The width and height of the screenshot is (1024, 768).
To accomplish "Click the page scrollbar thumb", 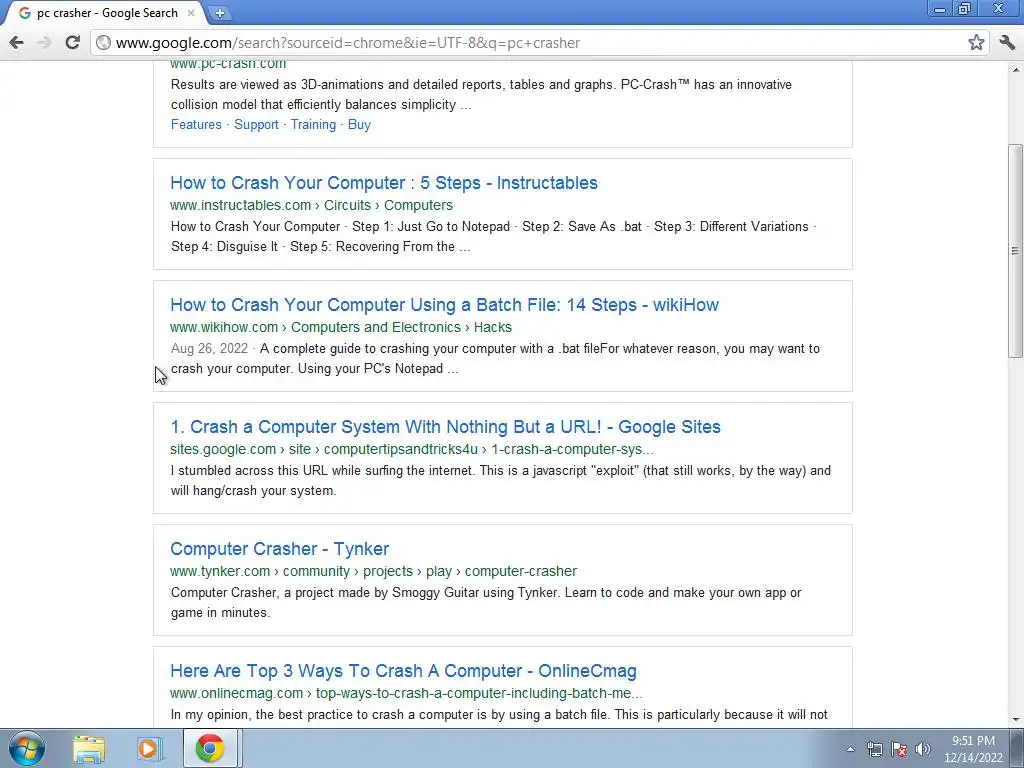I will pyautogui.click(x=1015, y=250).
